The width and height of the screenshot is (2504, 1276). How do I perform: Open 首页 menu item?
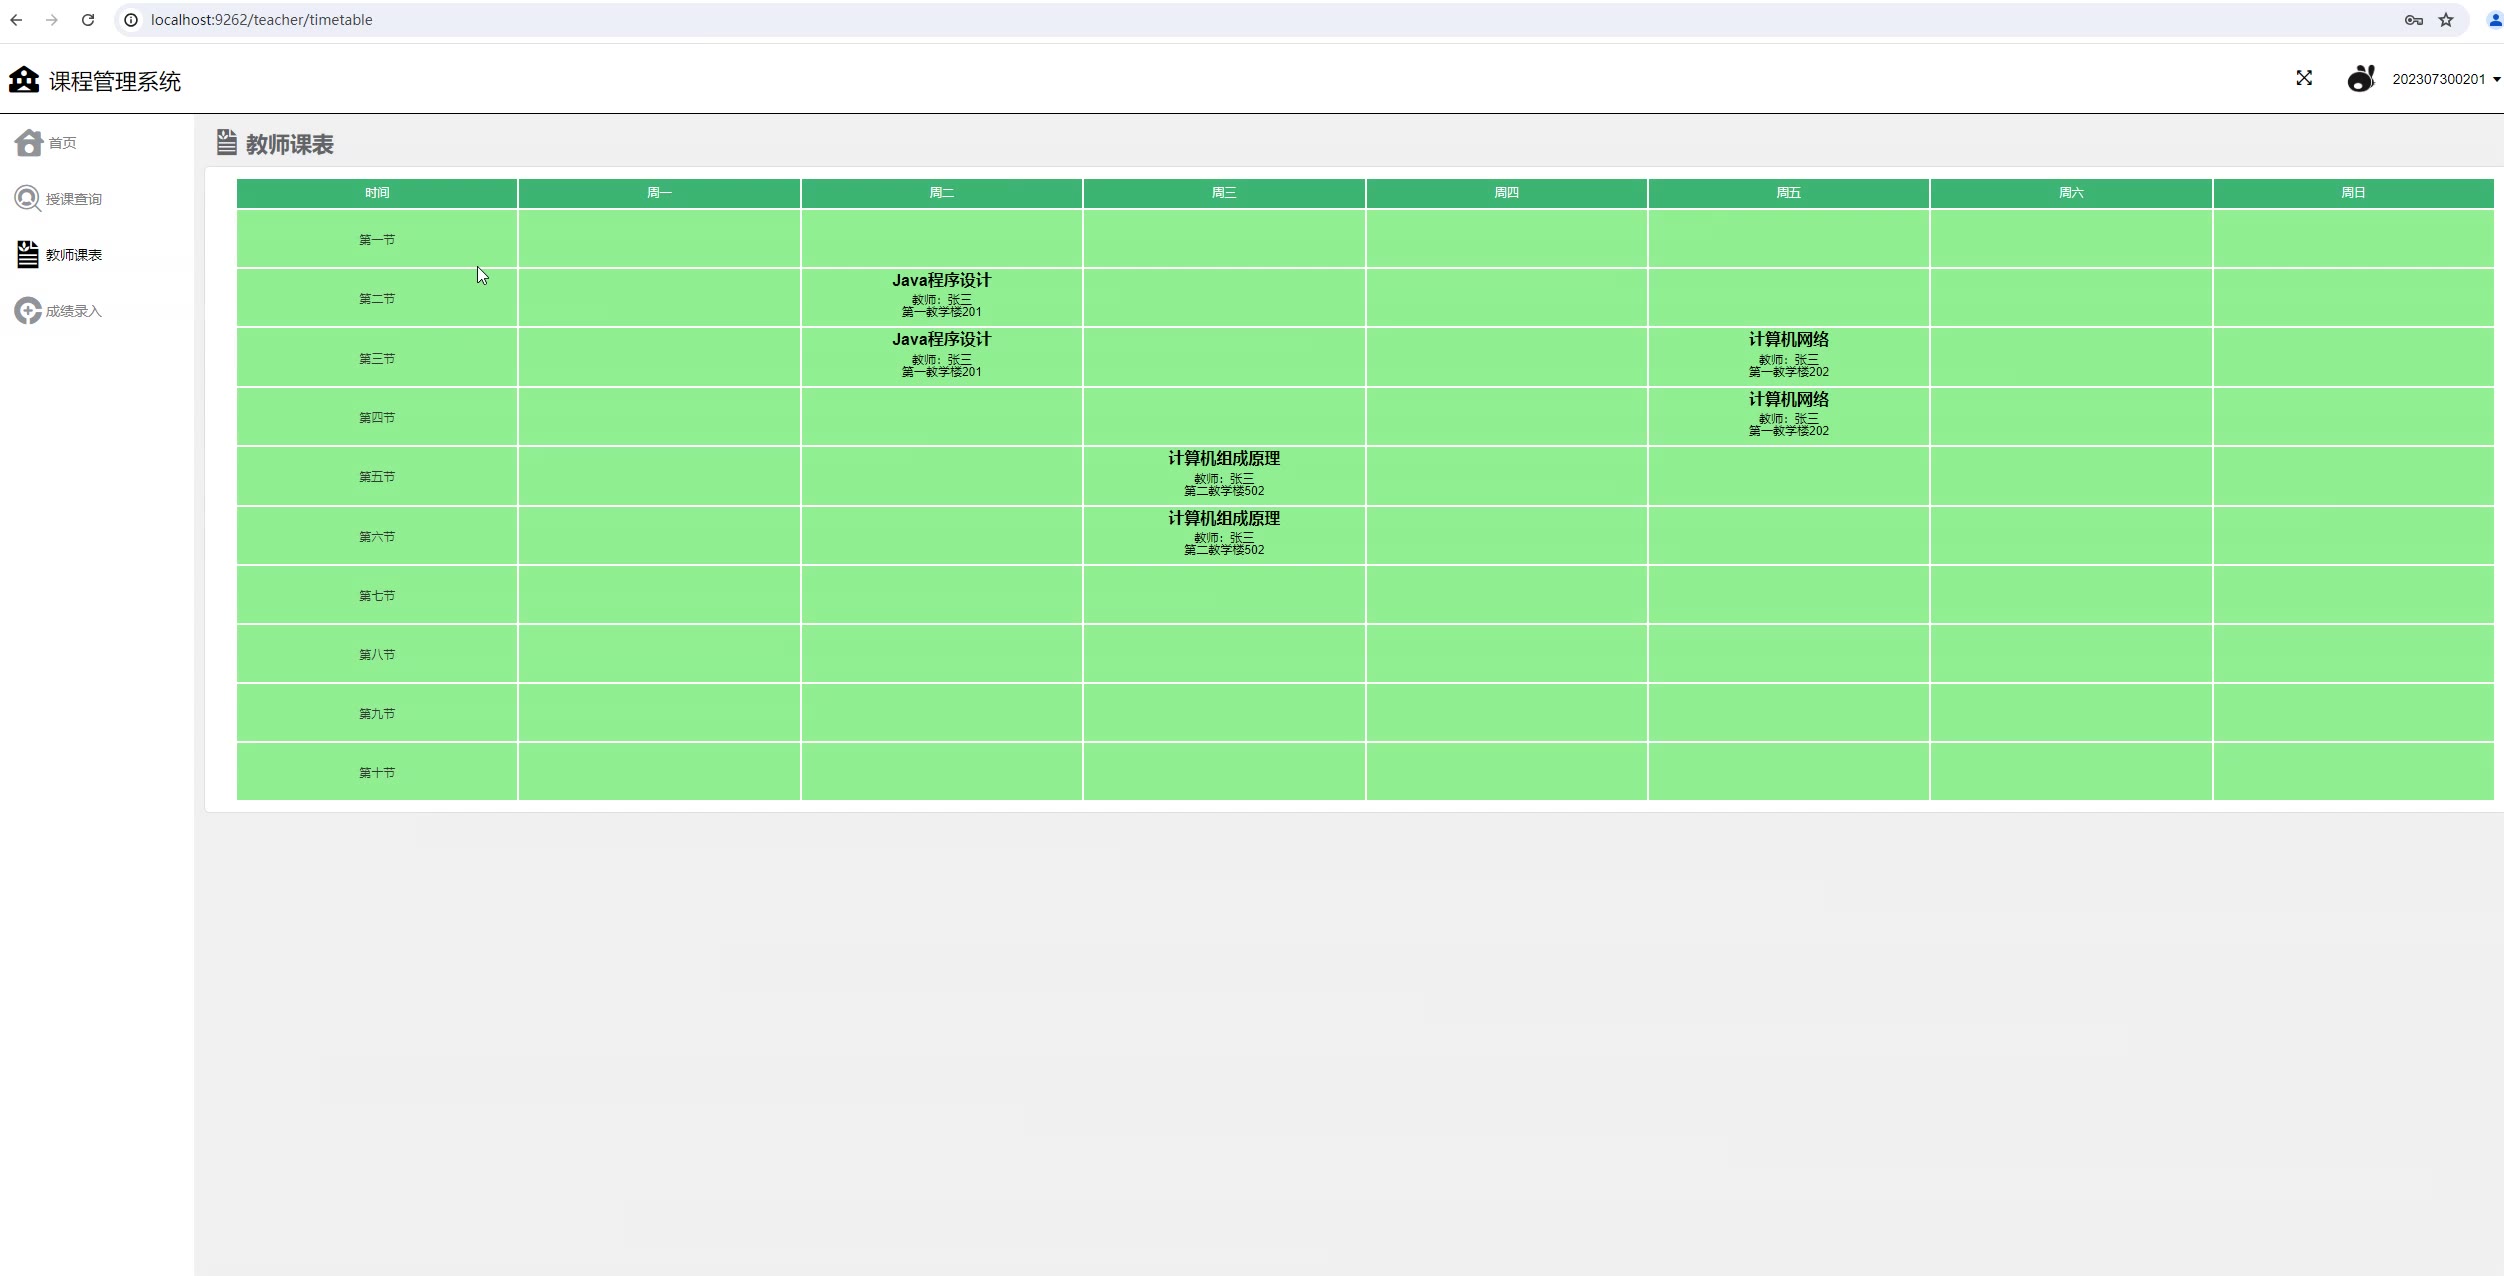tap(62, 143)
